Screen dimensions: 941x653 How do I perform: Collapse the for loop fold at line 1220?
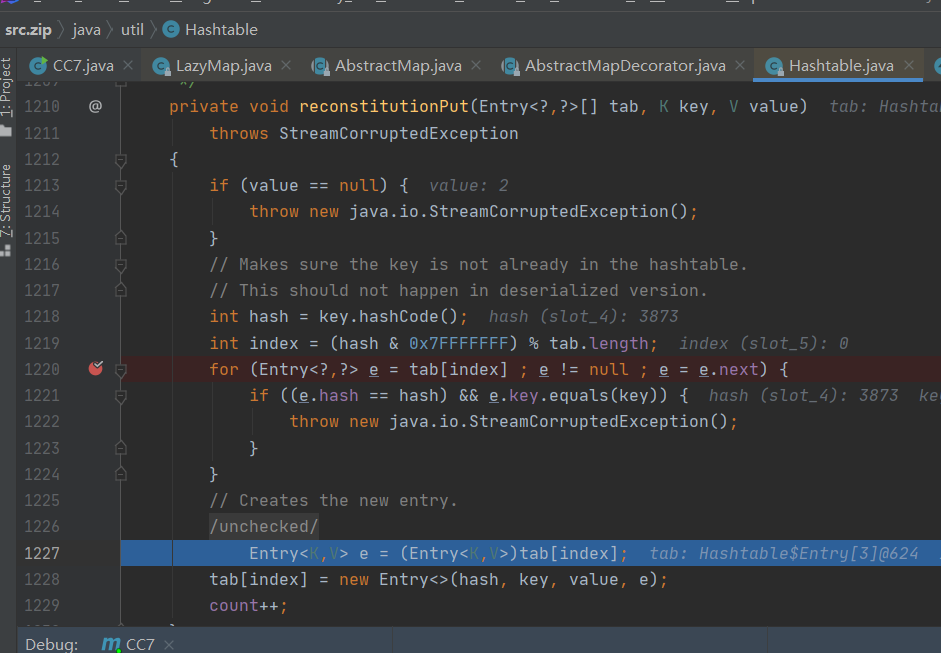coord(121,370)
